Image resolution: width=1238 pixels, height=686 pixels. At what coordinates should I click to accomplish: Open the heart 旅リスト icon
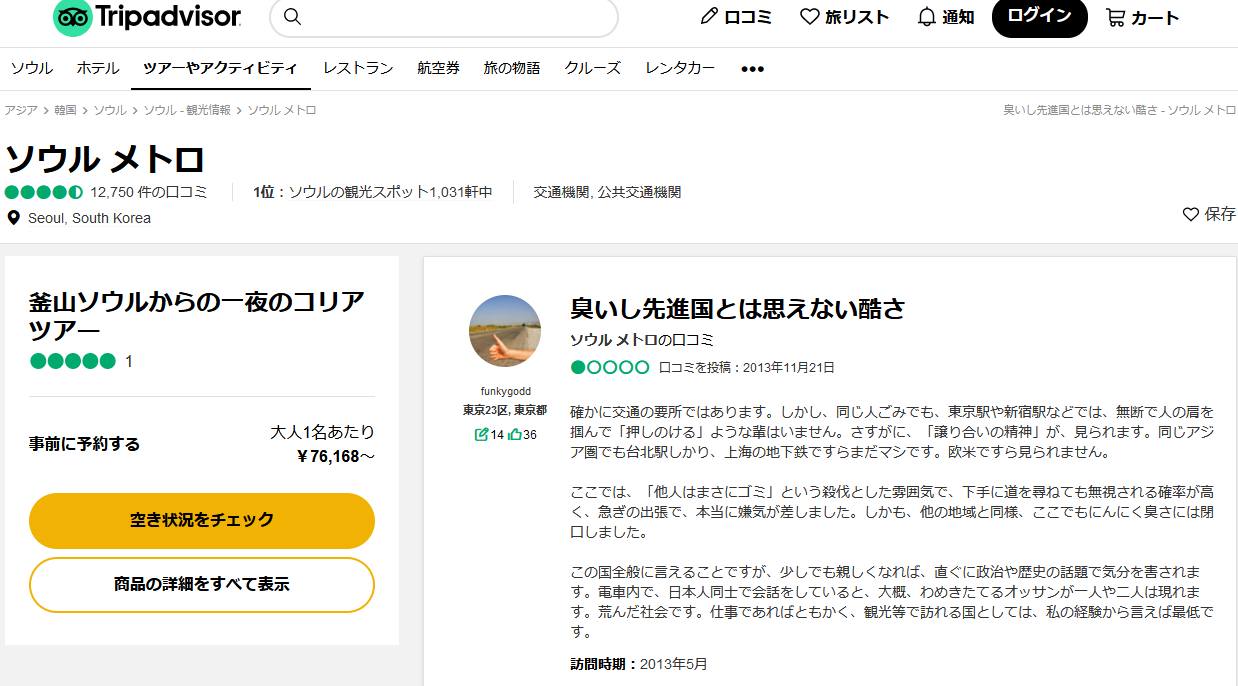[845, 17]
